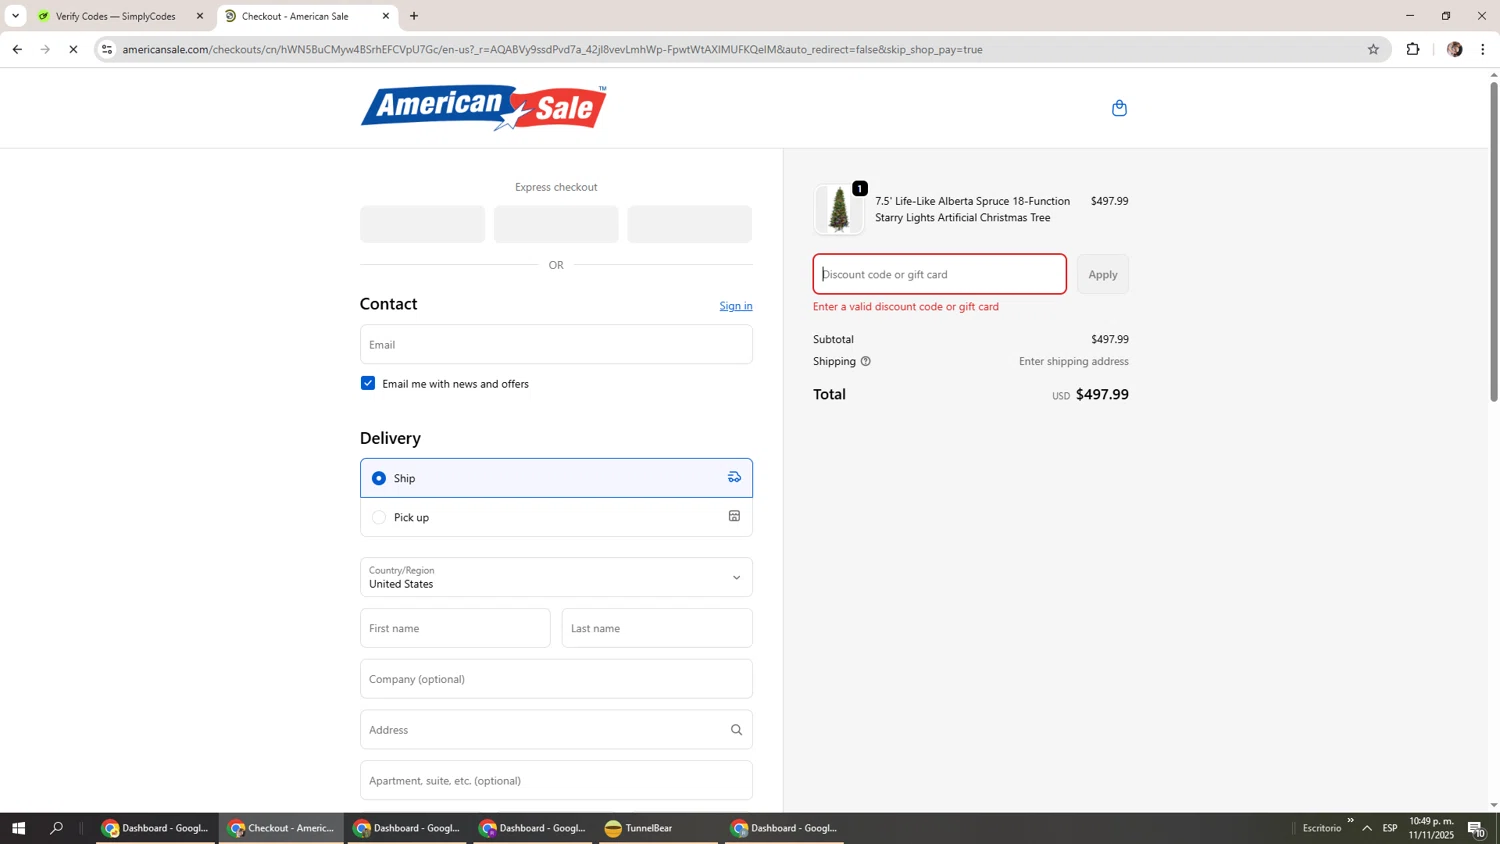Focus the Address field
Screen dimensions: 1500x844
point(556,730)
